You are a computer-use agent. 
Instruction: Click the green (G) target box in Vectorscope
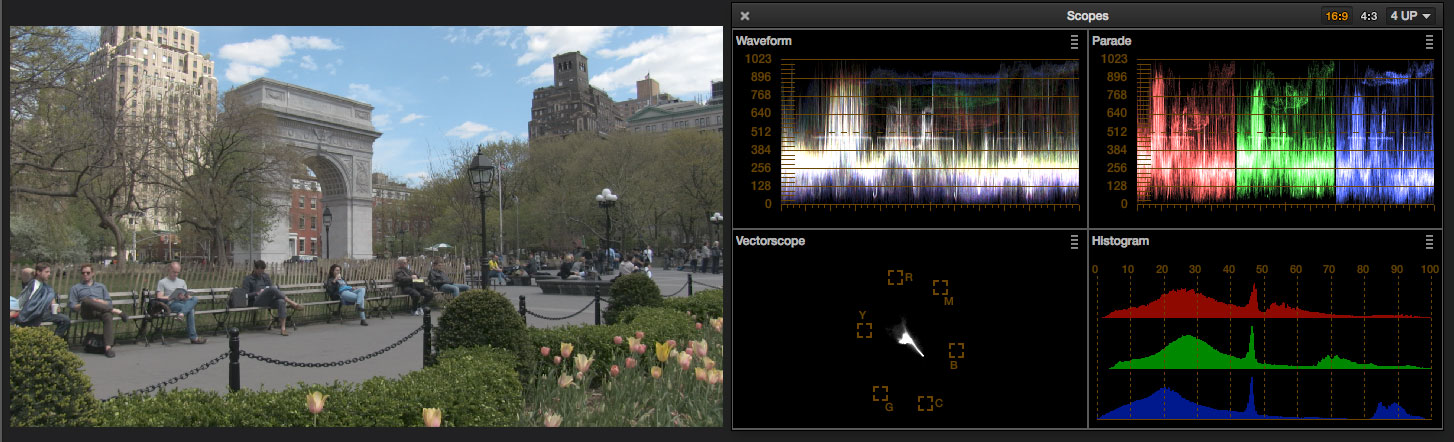pos(880,394)
